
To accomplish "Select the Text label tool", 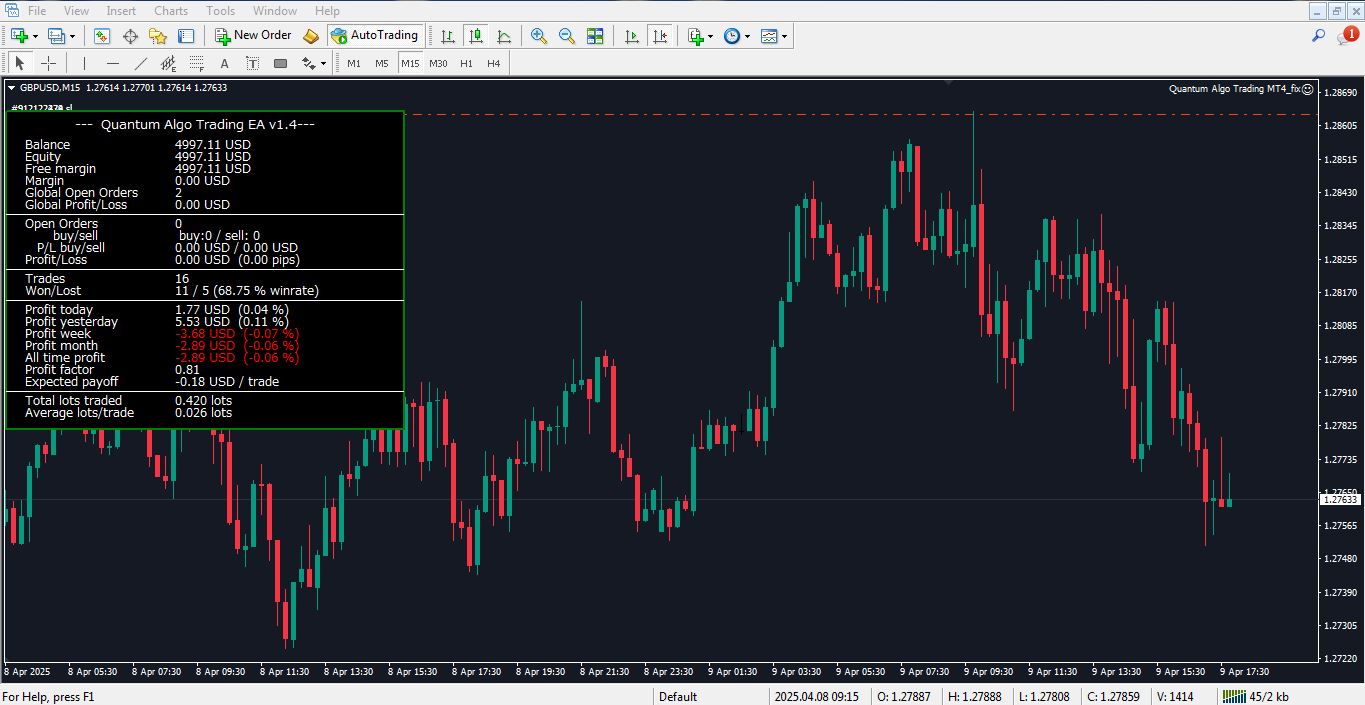I will [224, 63].
